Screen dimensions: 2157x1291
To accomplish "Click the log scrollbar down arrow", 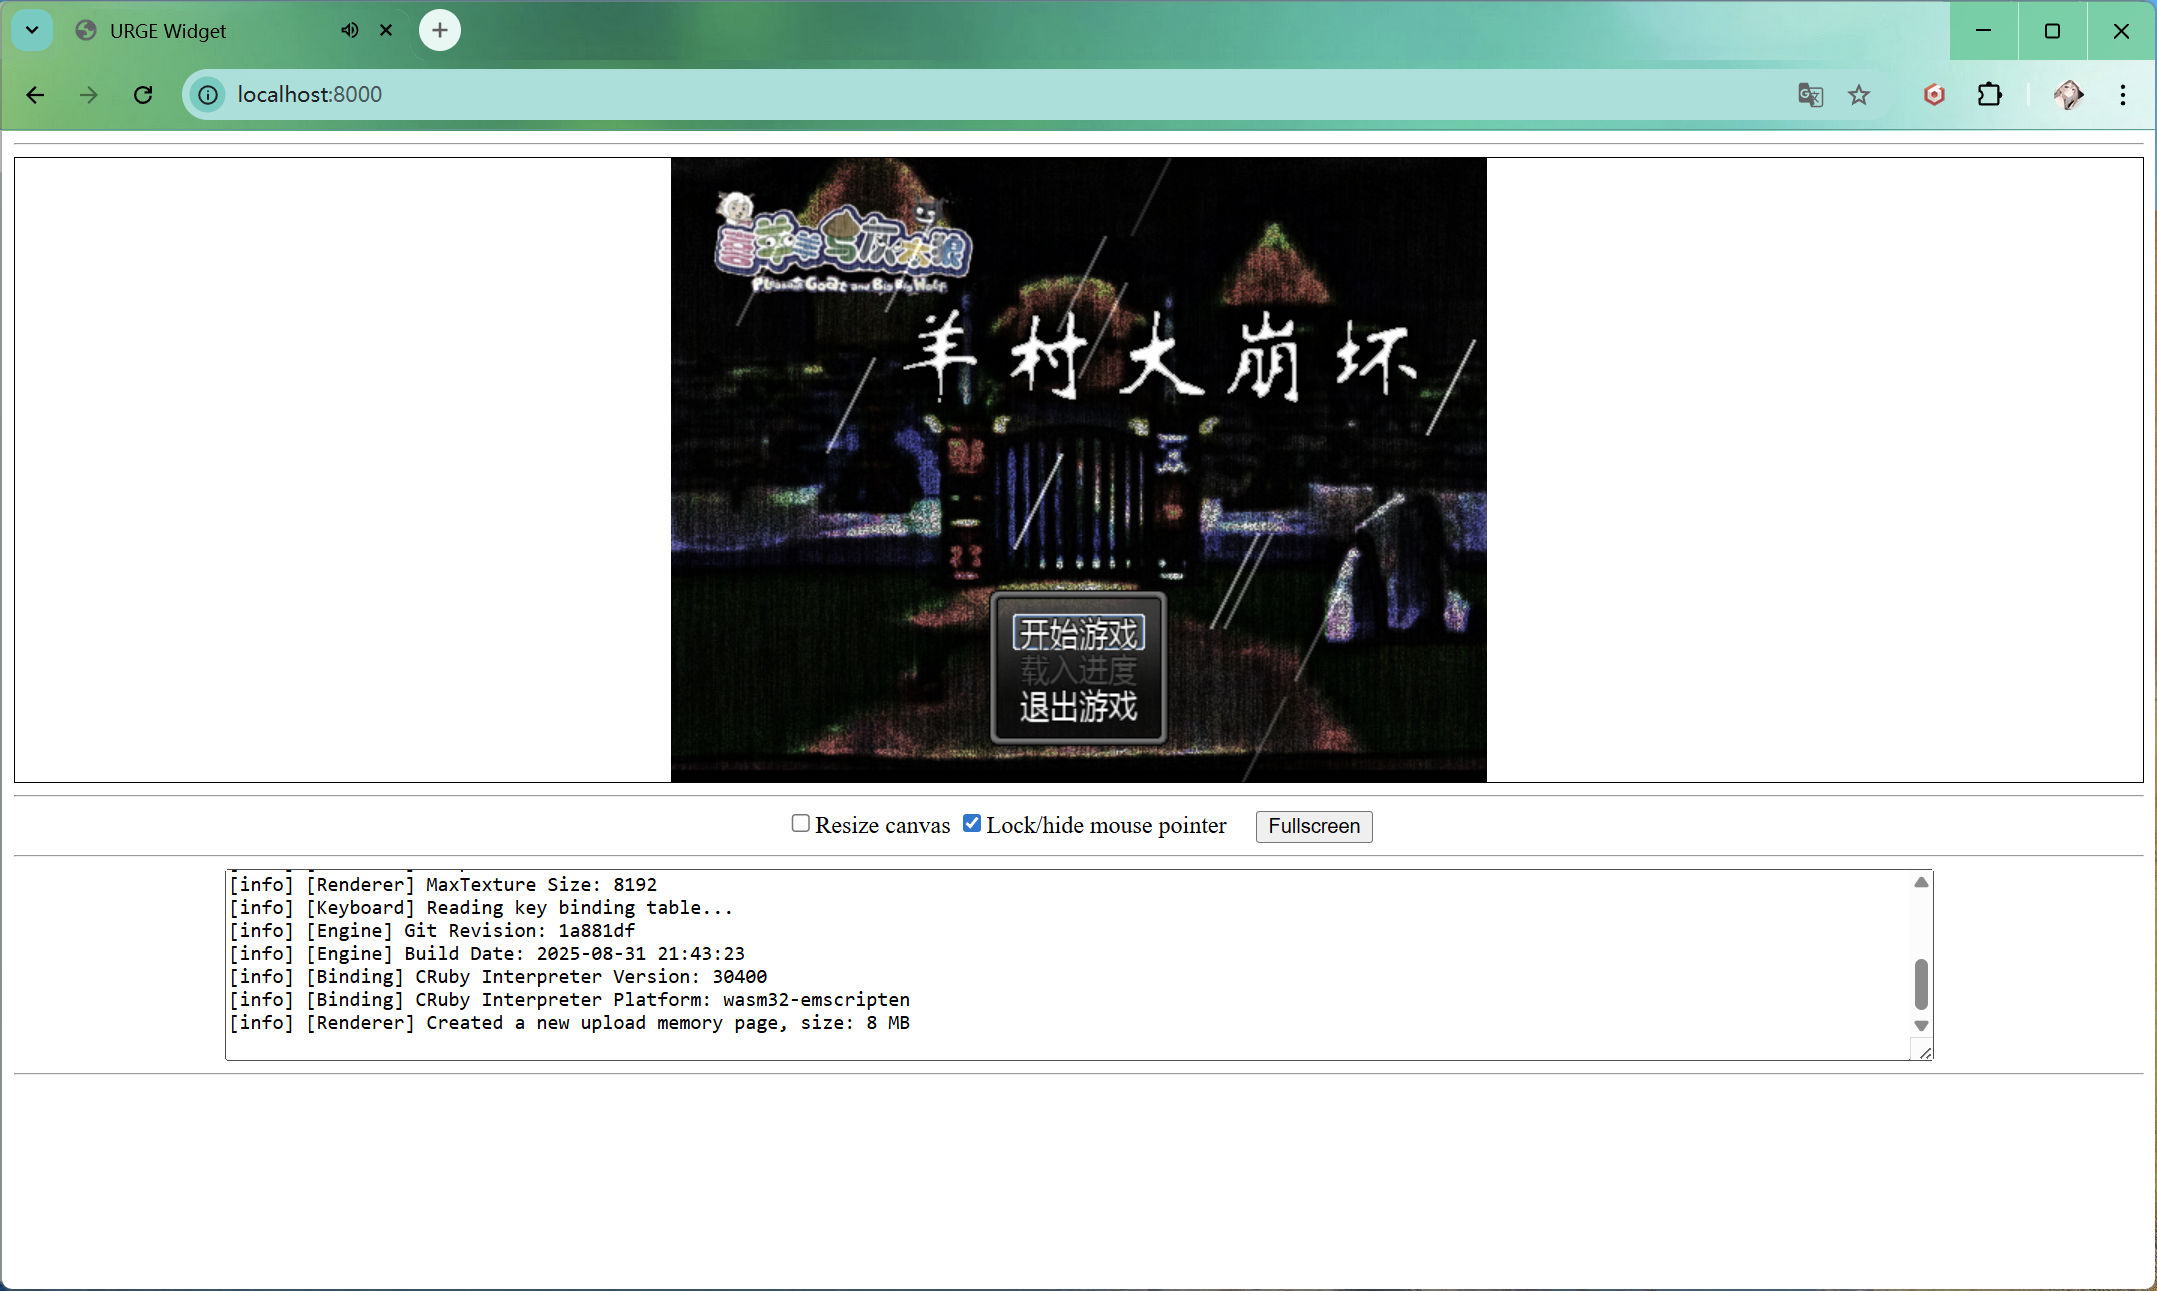I will [x=1921, y=1026].
